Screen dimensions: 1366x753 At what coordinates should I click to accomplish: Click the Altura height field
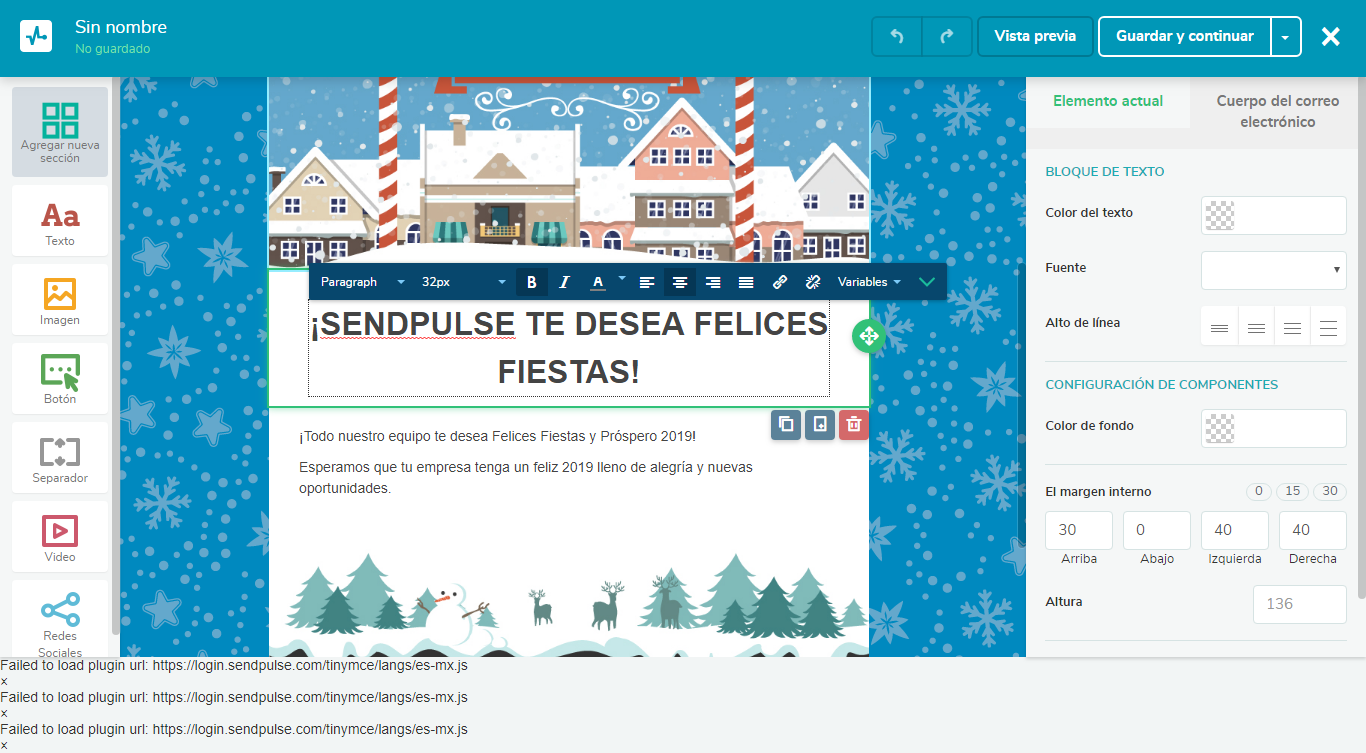1300,604
